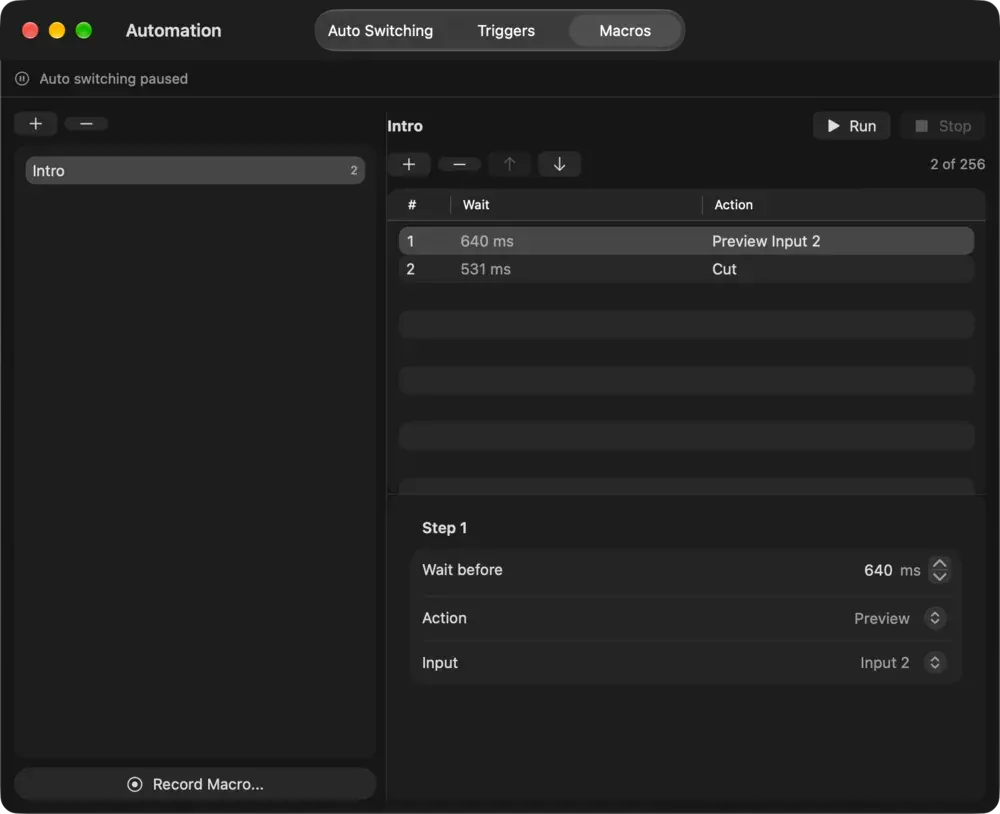Click the 531 ms wait cell
This screenshot has height=814, width=1000.
point(485,269)
